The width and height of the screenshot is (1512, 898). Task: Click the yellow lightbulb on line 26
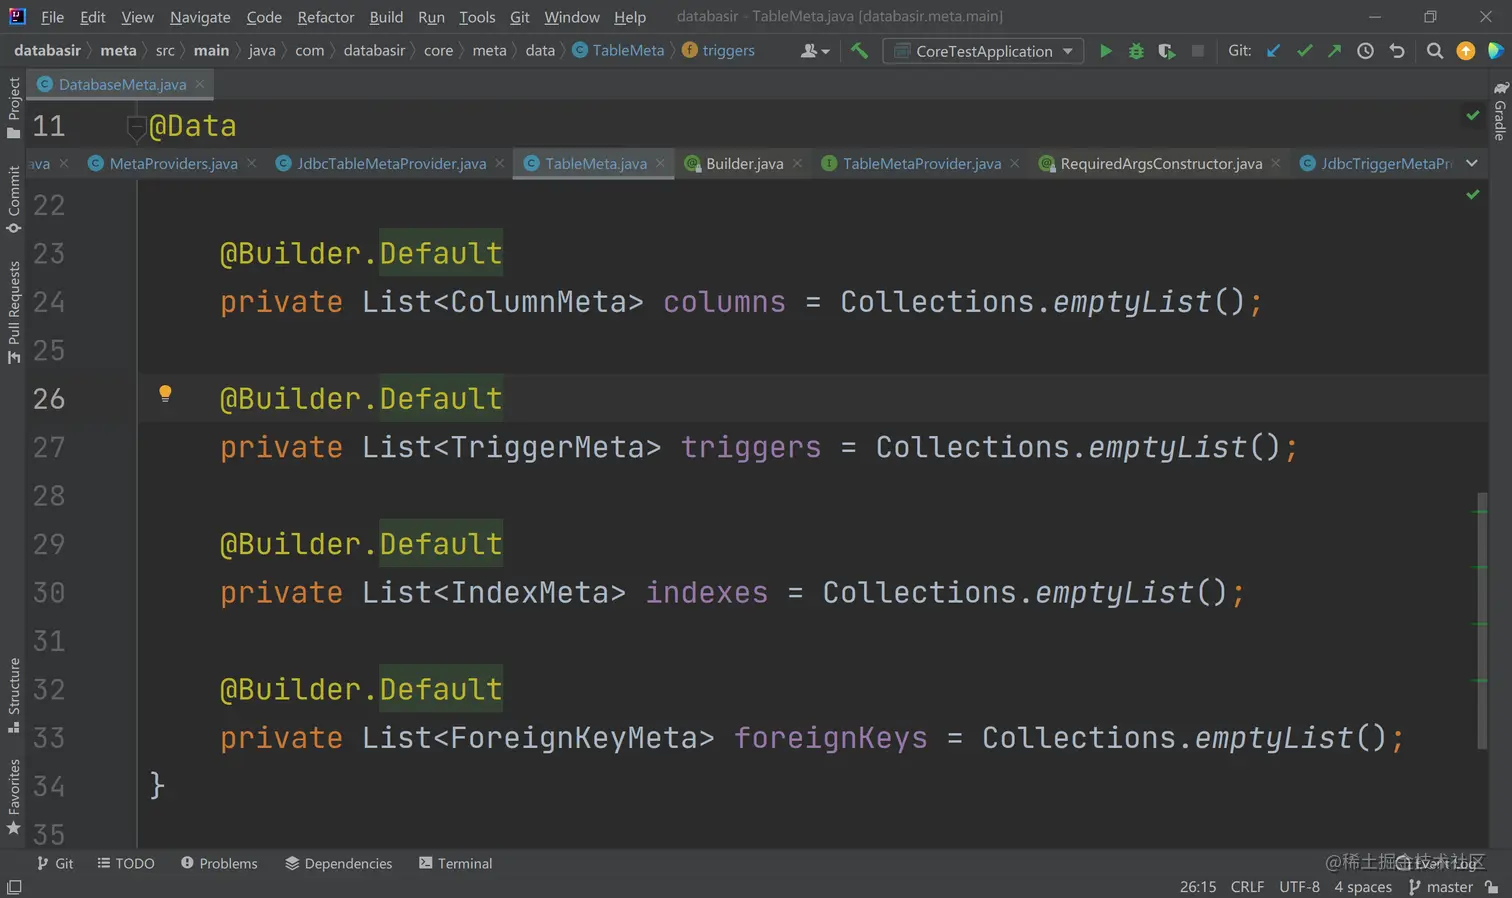(x=166, y=394)
